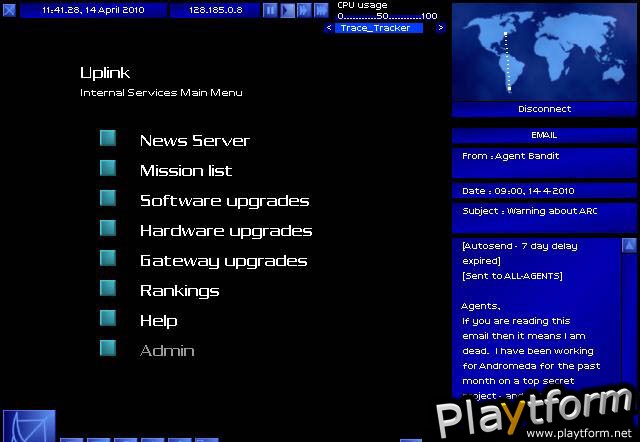This screenshot has width=640, height=442.
Task: Open the Hardware upgrades text entry
Action: pos(226,231)
